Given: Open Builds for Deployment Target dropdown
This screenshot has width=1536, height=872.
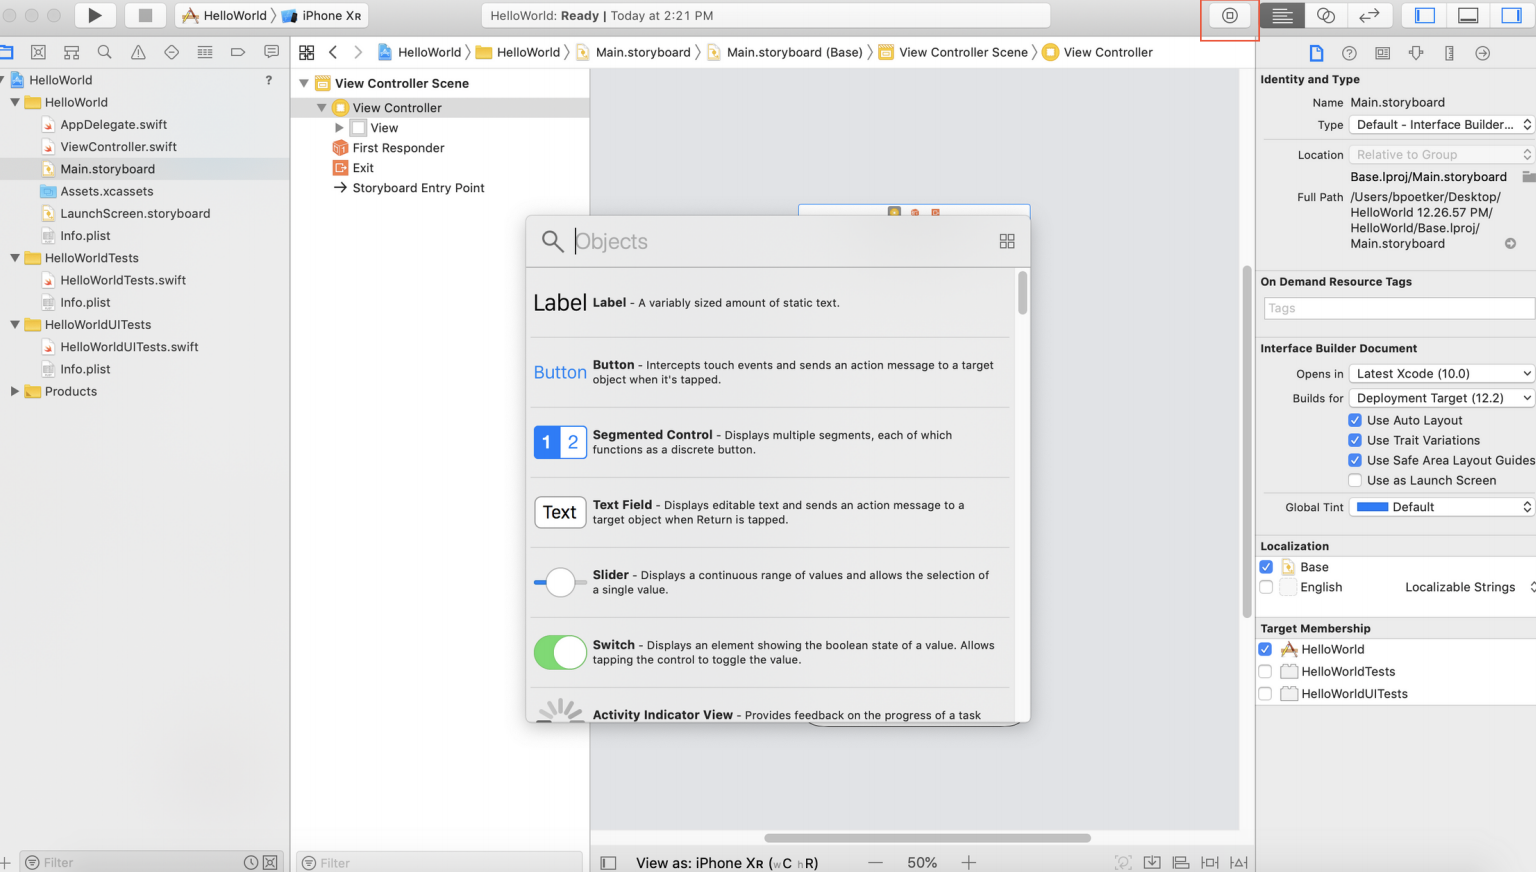Looking at the screenshot, I should [x=1441, y=398].
